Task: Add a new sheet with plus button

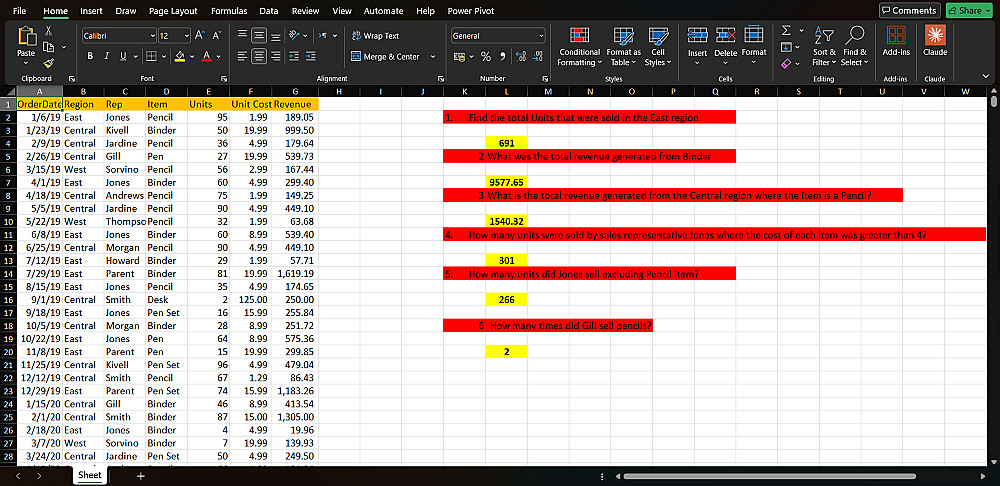Action: (140, 476)
